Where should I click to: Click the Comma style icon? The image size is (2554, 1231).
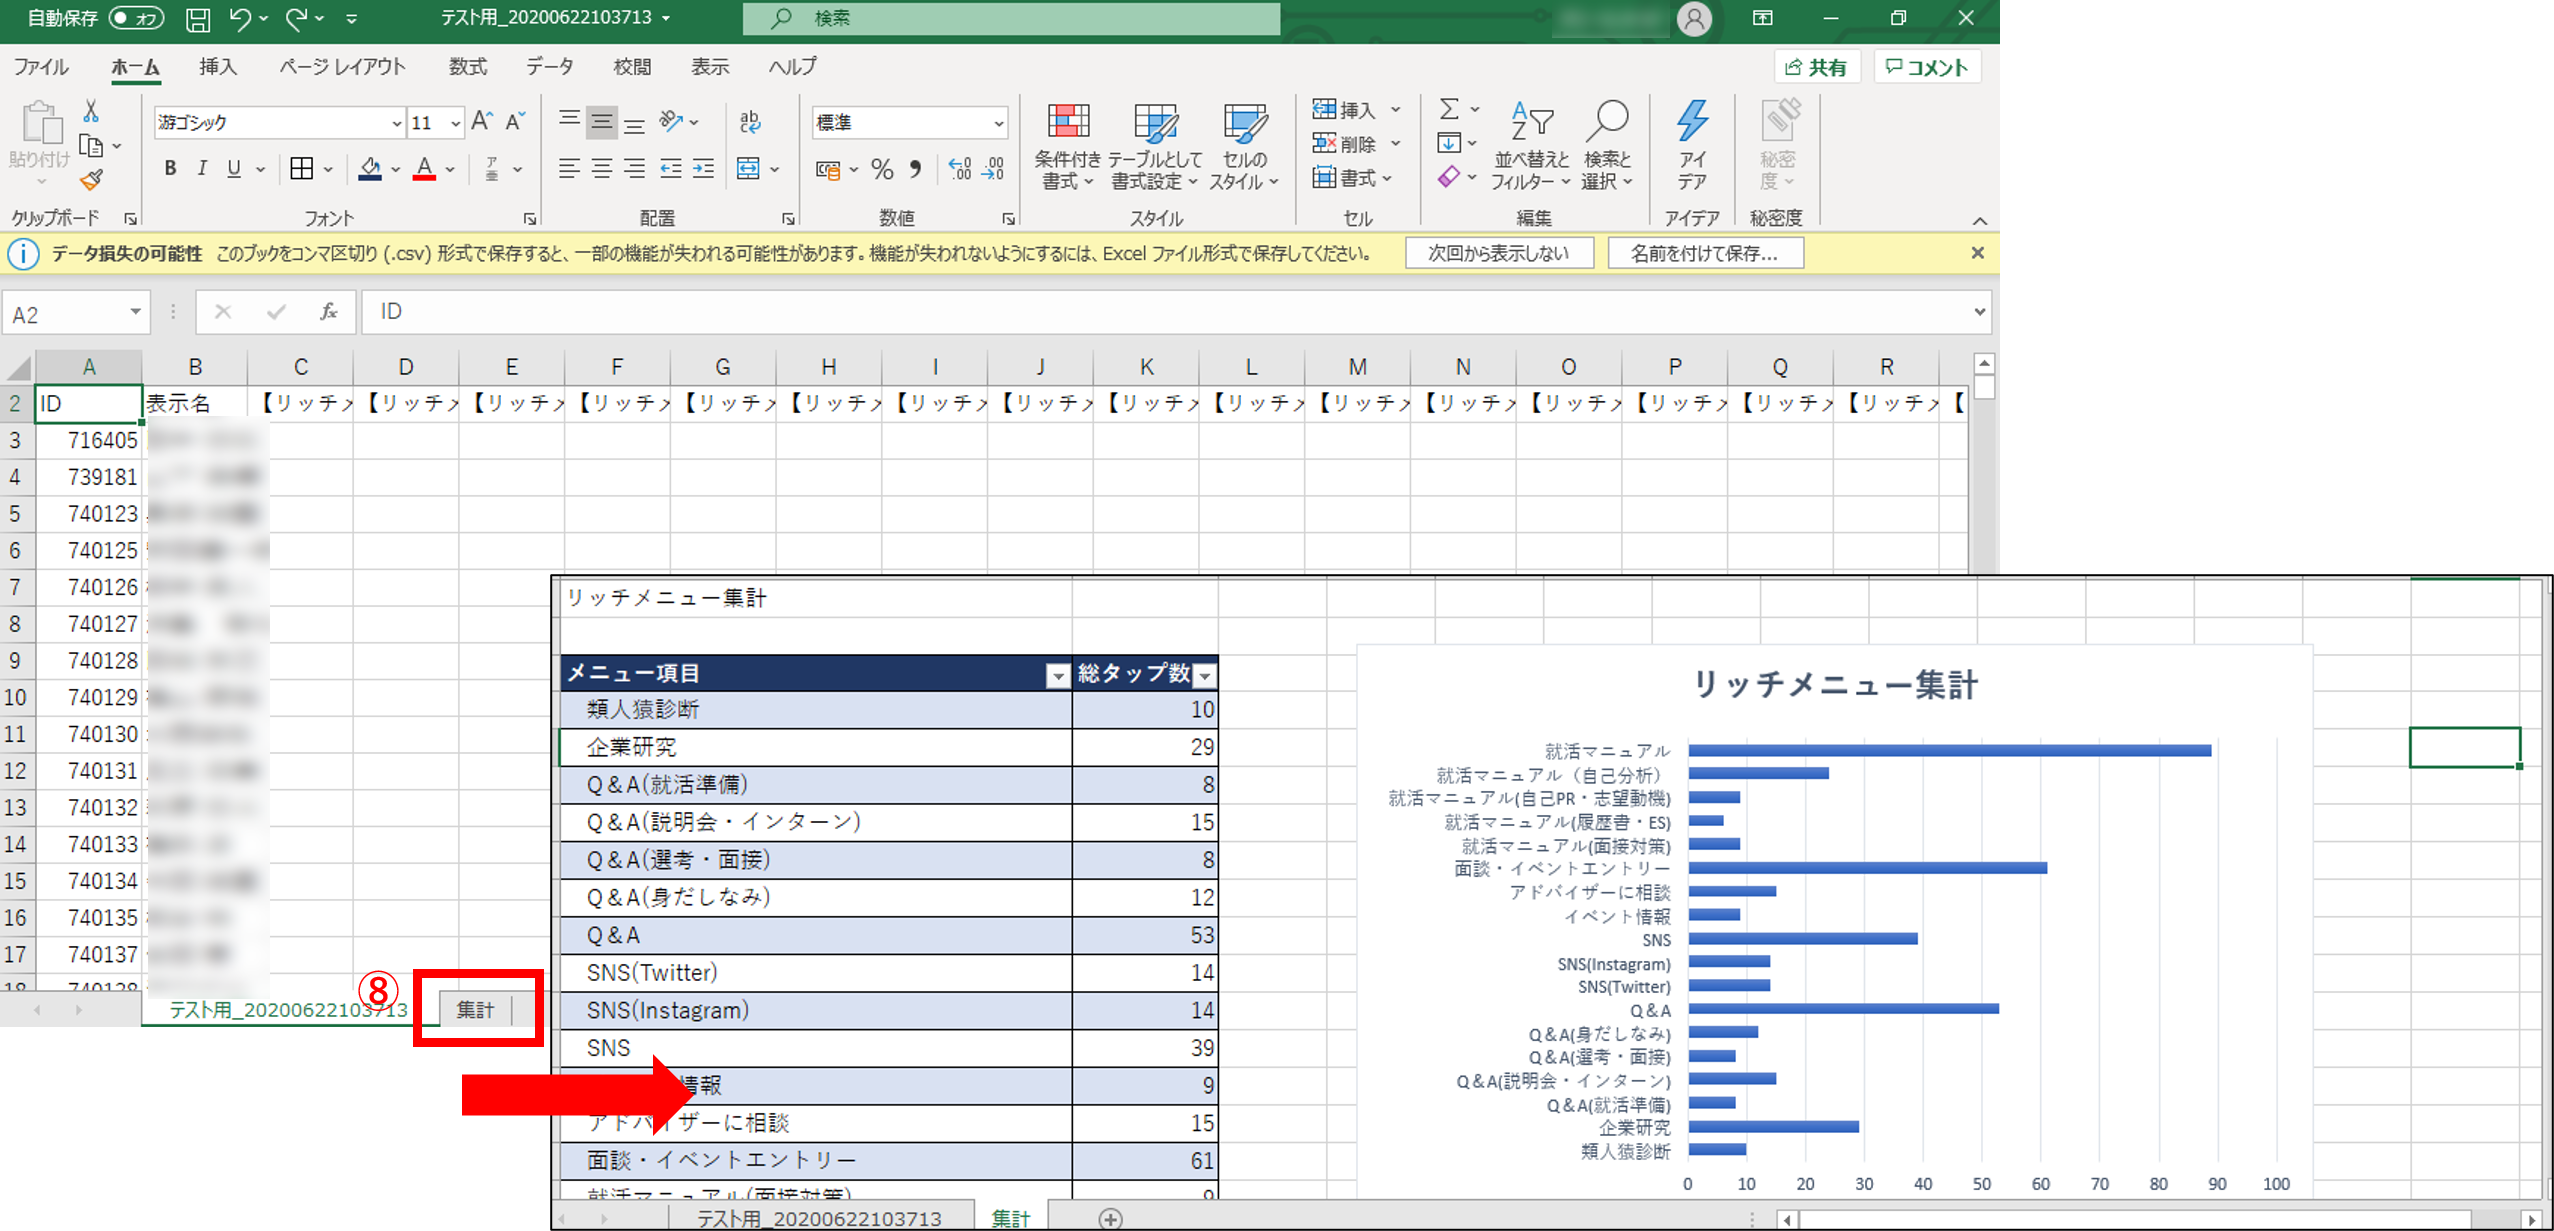pos(914,168)
